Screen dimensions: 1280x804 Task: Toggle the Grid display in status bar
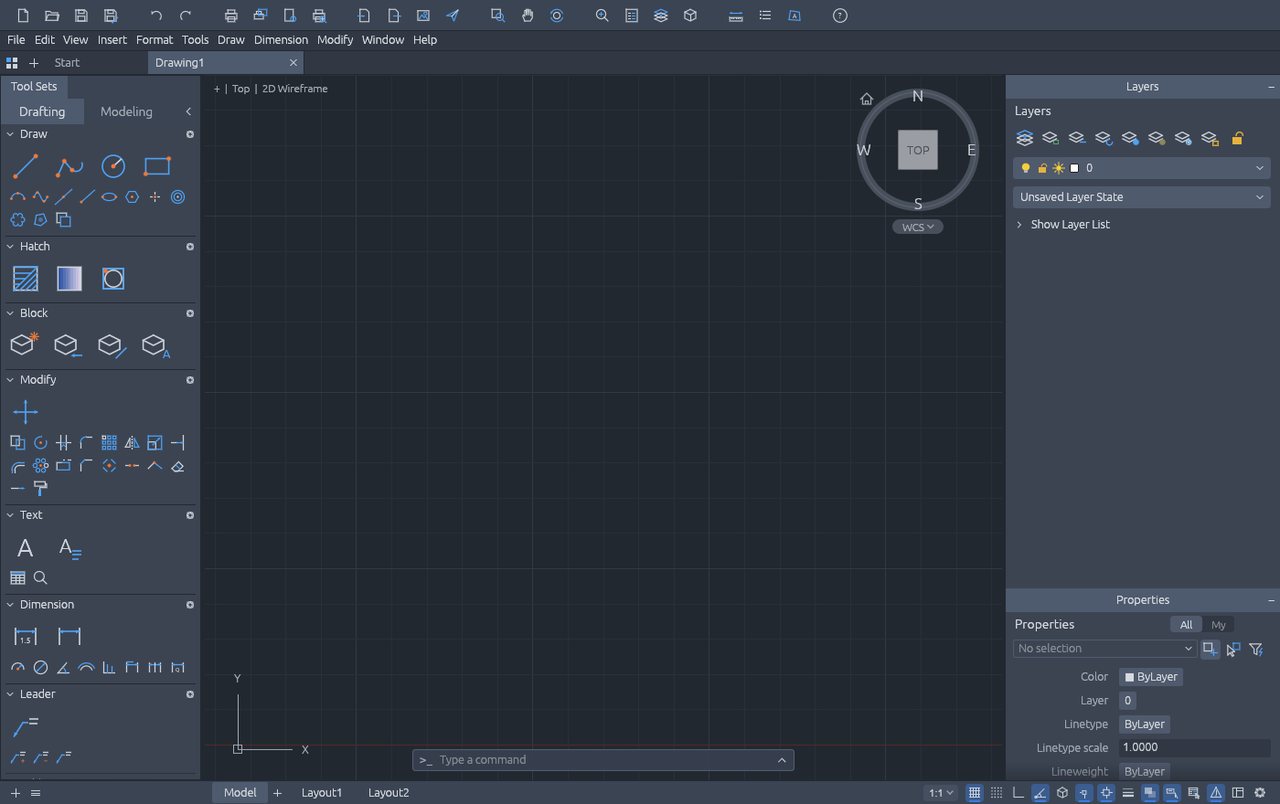[x=974, y=793]
